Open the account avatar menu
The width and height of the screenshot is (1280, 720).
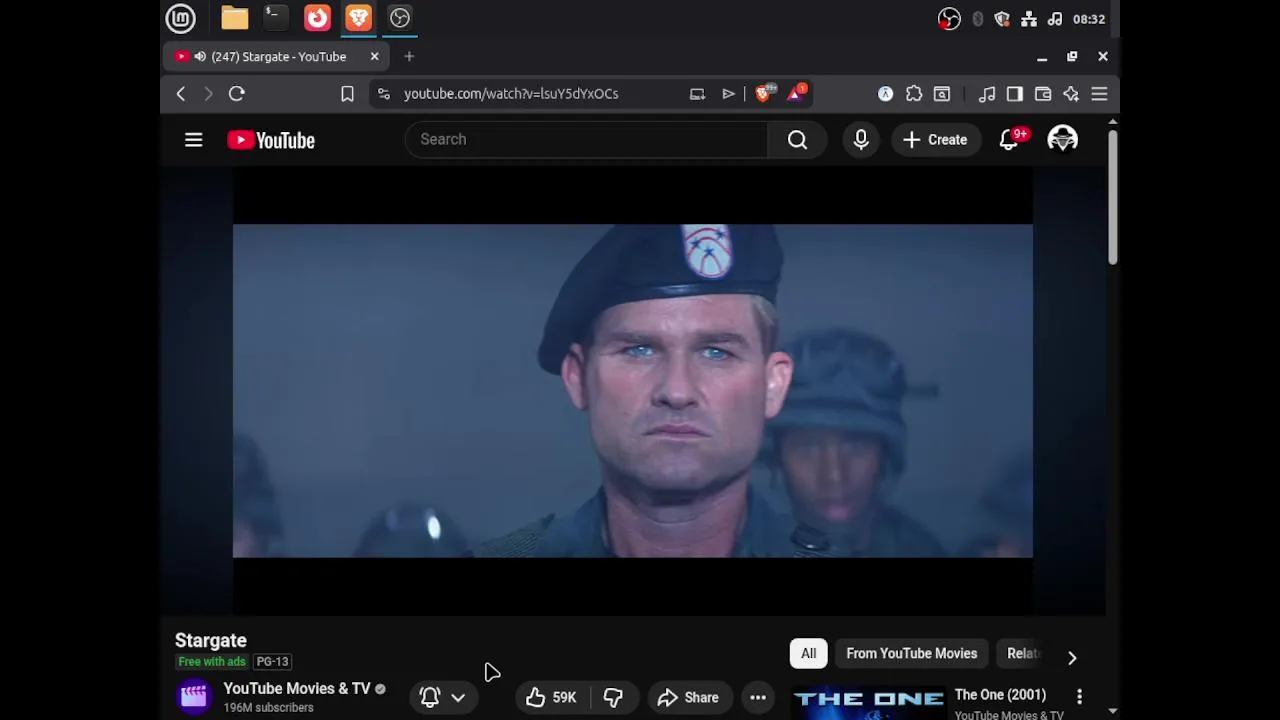pyautogui.click(x=1062, y=139)
